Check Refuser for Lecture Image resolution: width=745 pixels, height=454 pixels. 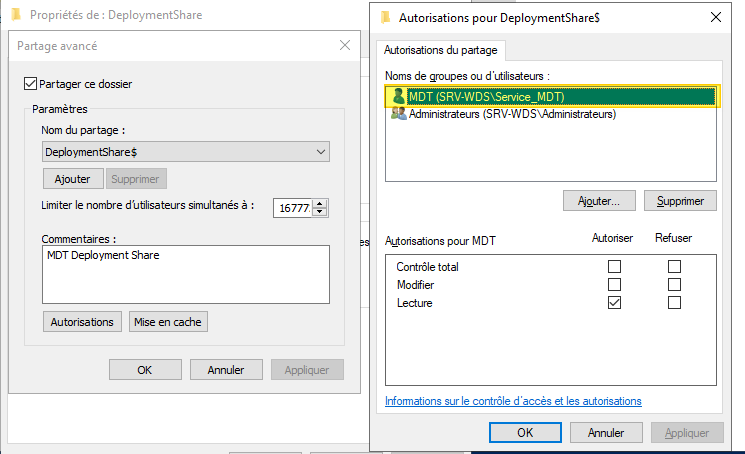tap(674, 303)
